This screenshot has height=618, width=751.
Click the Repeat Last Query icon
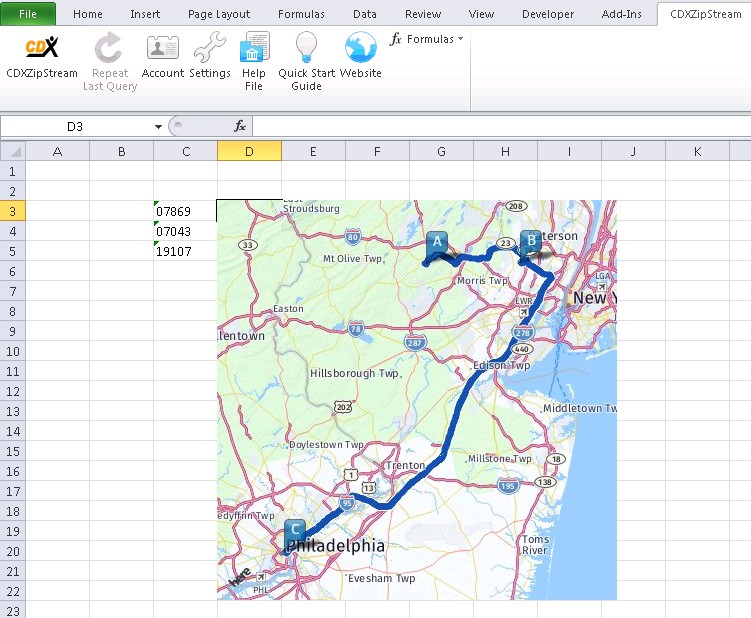(109, 49)
